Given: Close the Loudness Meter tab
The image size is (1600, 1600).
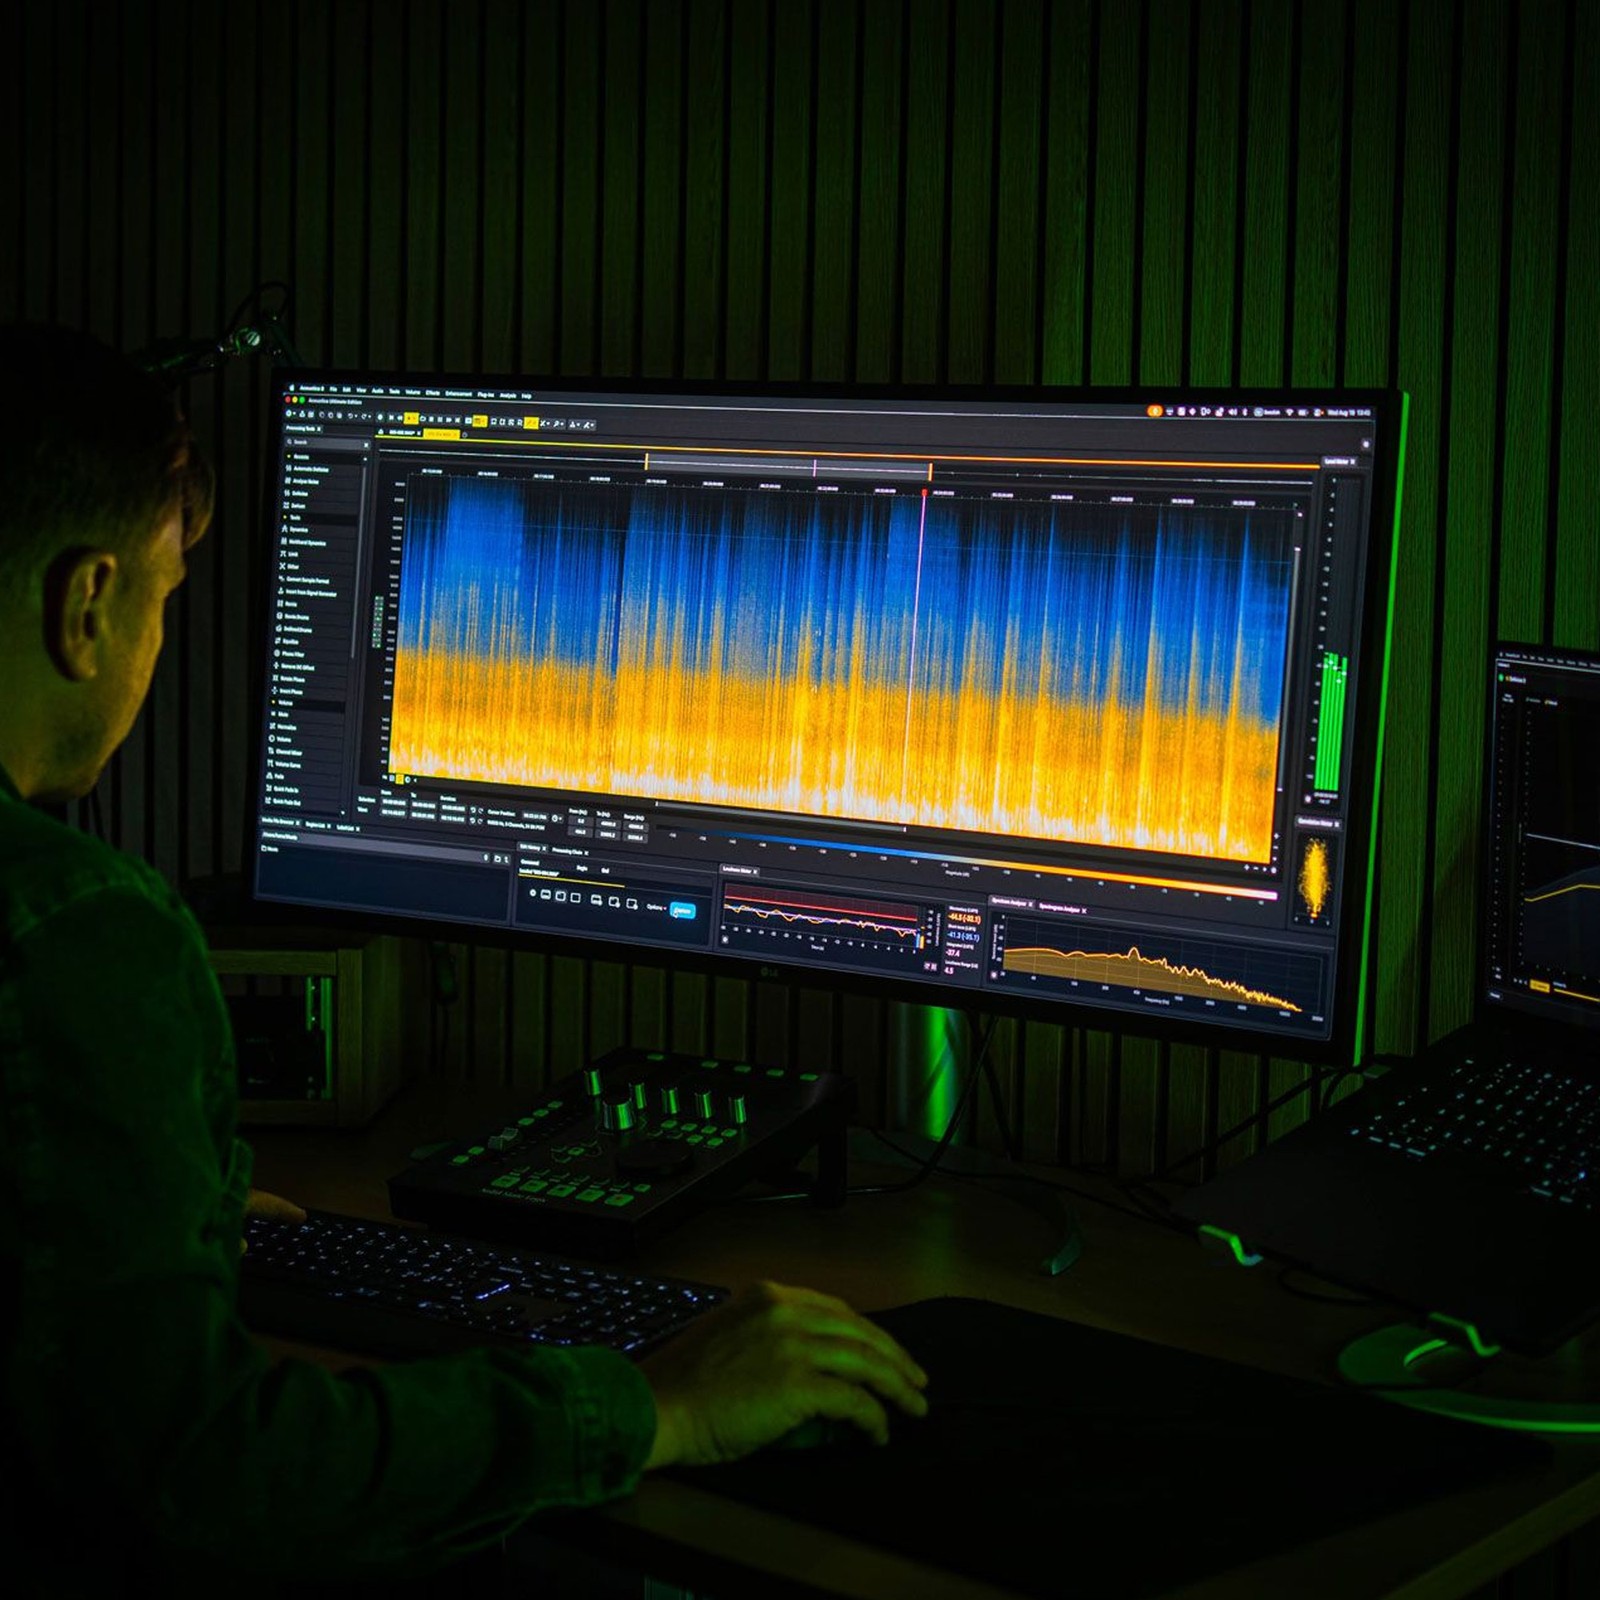Looking at the screenshot, I should tap(756, 870).
